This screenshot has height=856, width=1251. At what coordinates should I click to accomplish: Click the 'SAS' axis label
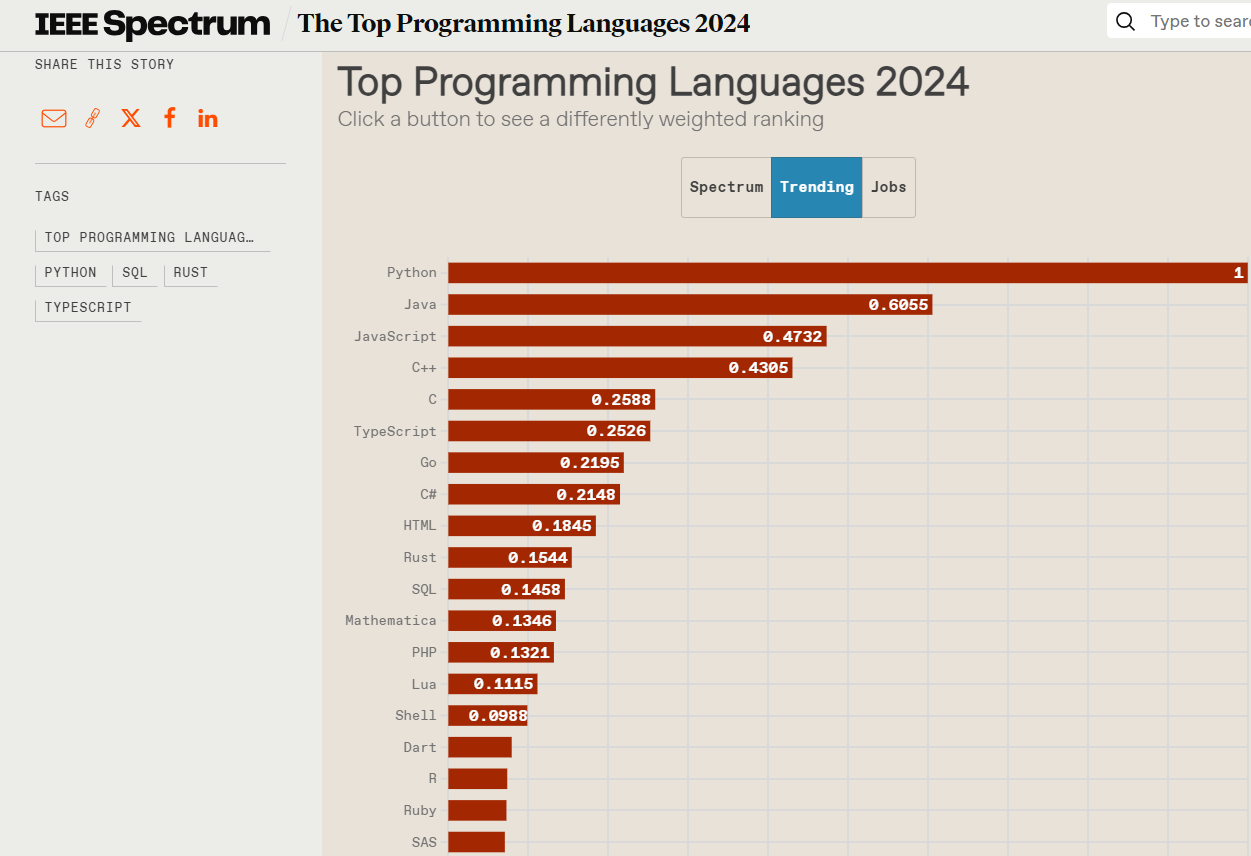[x=425, y=843]
